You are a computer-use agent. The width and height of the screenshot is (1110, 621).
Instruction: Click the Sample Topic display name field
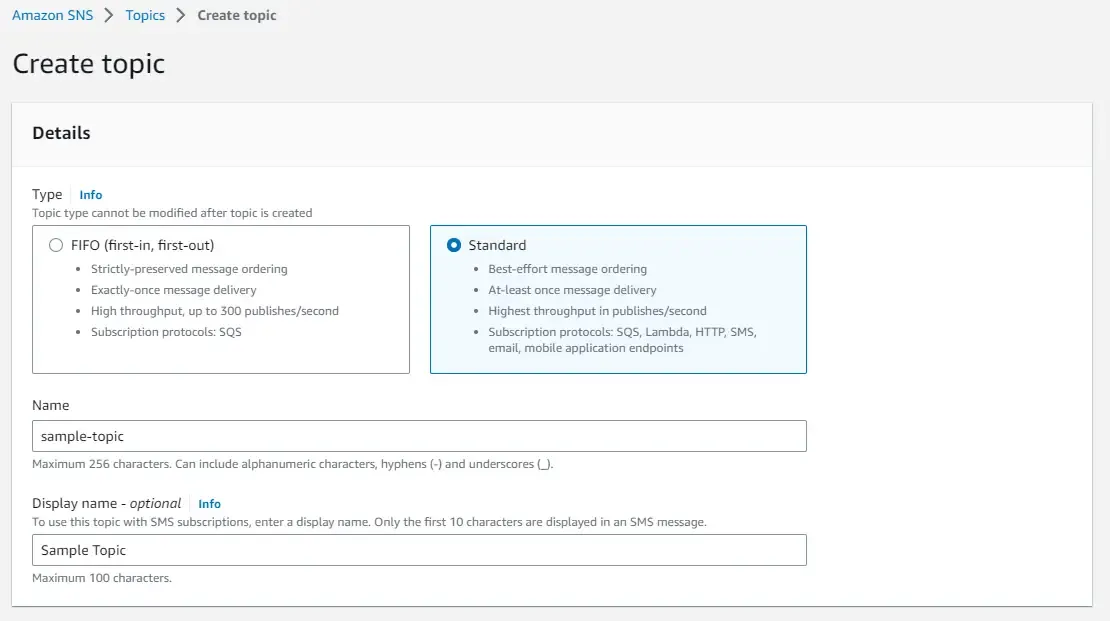tap(420, 550)
